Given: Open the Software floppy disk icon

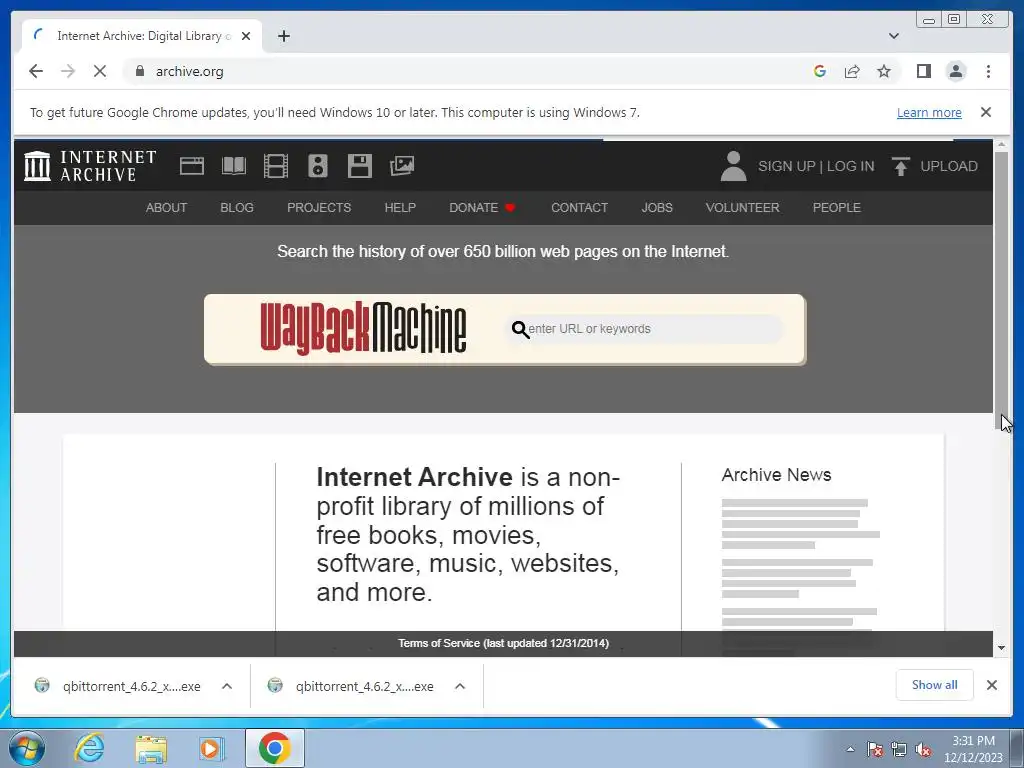Looking at the screenshot, I should (360, 166).
